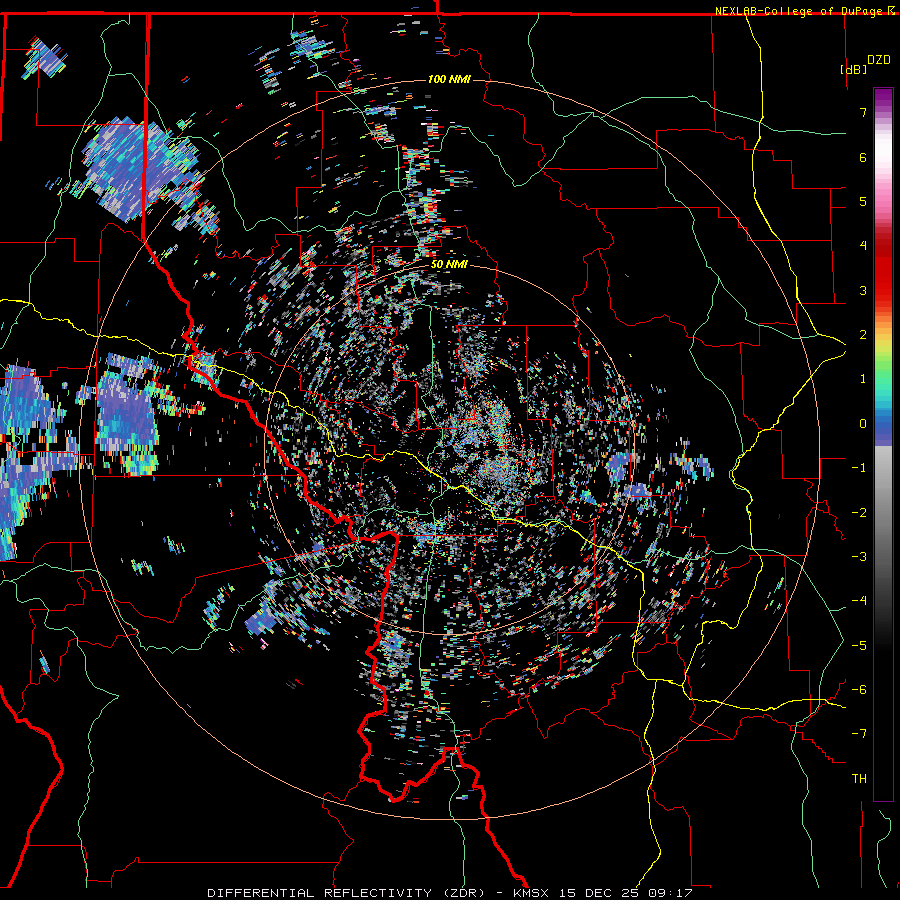This screenshot has width=900, height=900.
Task: Click the 6 value on ZDR scale
Action: [x=863, y=157]
